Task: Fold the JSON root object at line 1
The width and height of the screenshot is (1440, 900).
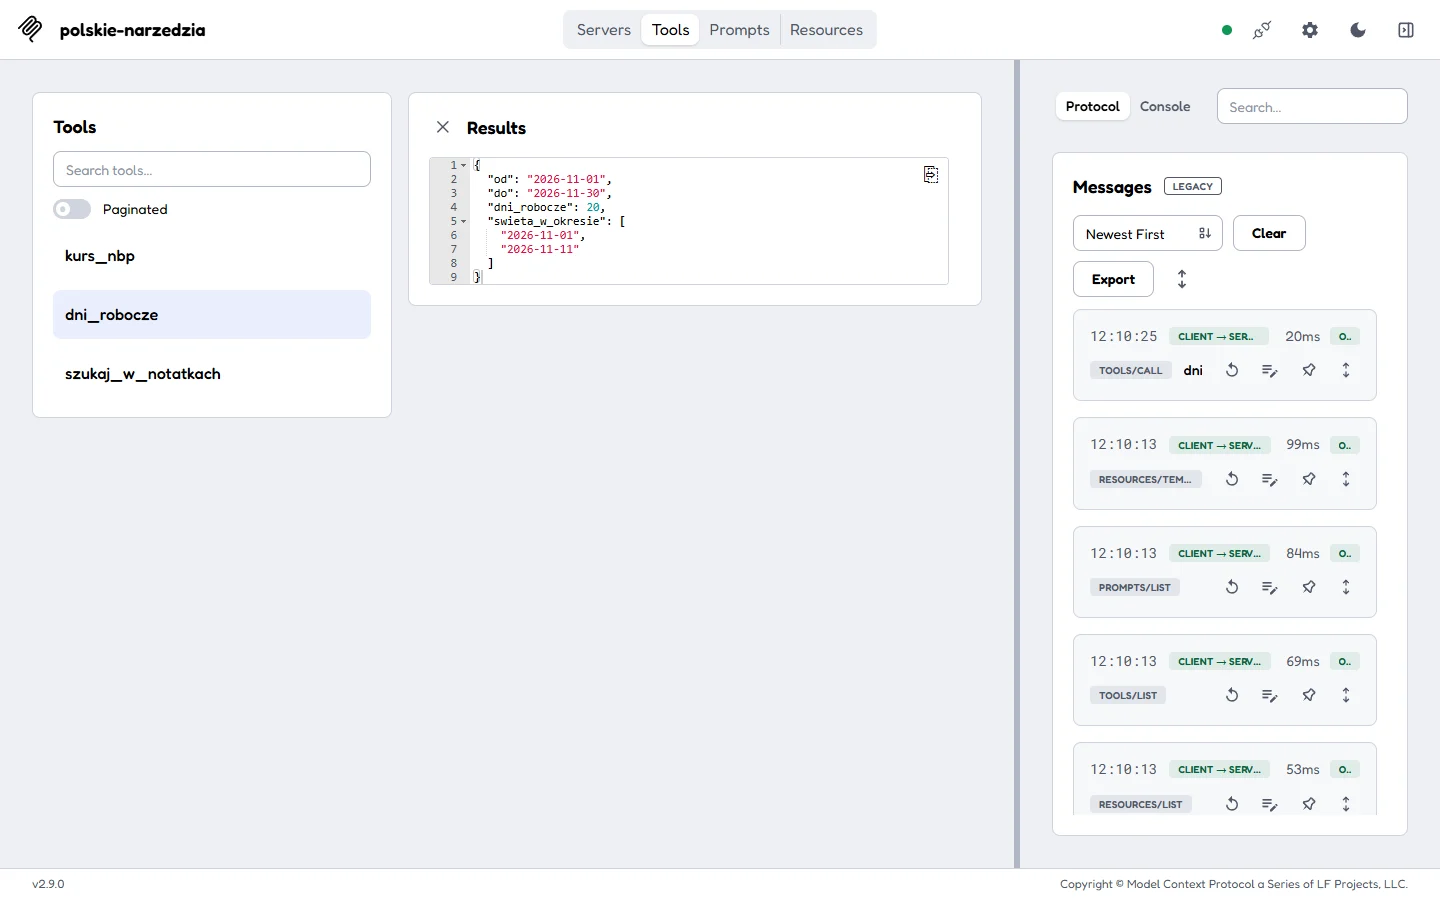Action: coord(464,165)
